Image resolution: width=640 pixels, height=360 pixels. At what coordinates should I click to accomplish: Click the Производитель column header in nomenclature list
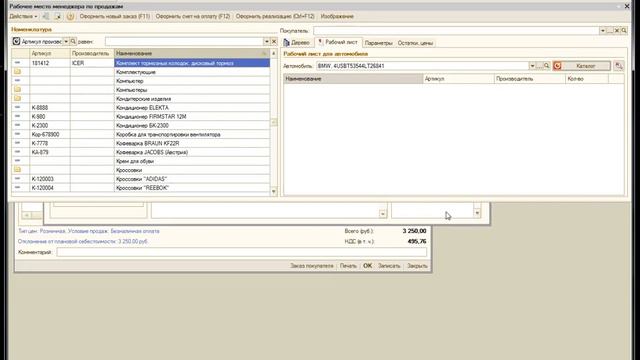click(x=92, y=53)
